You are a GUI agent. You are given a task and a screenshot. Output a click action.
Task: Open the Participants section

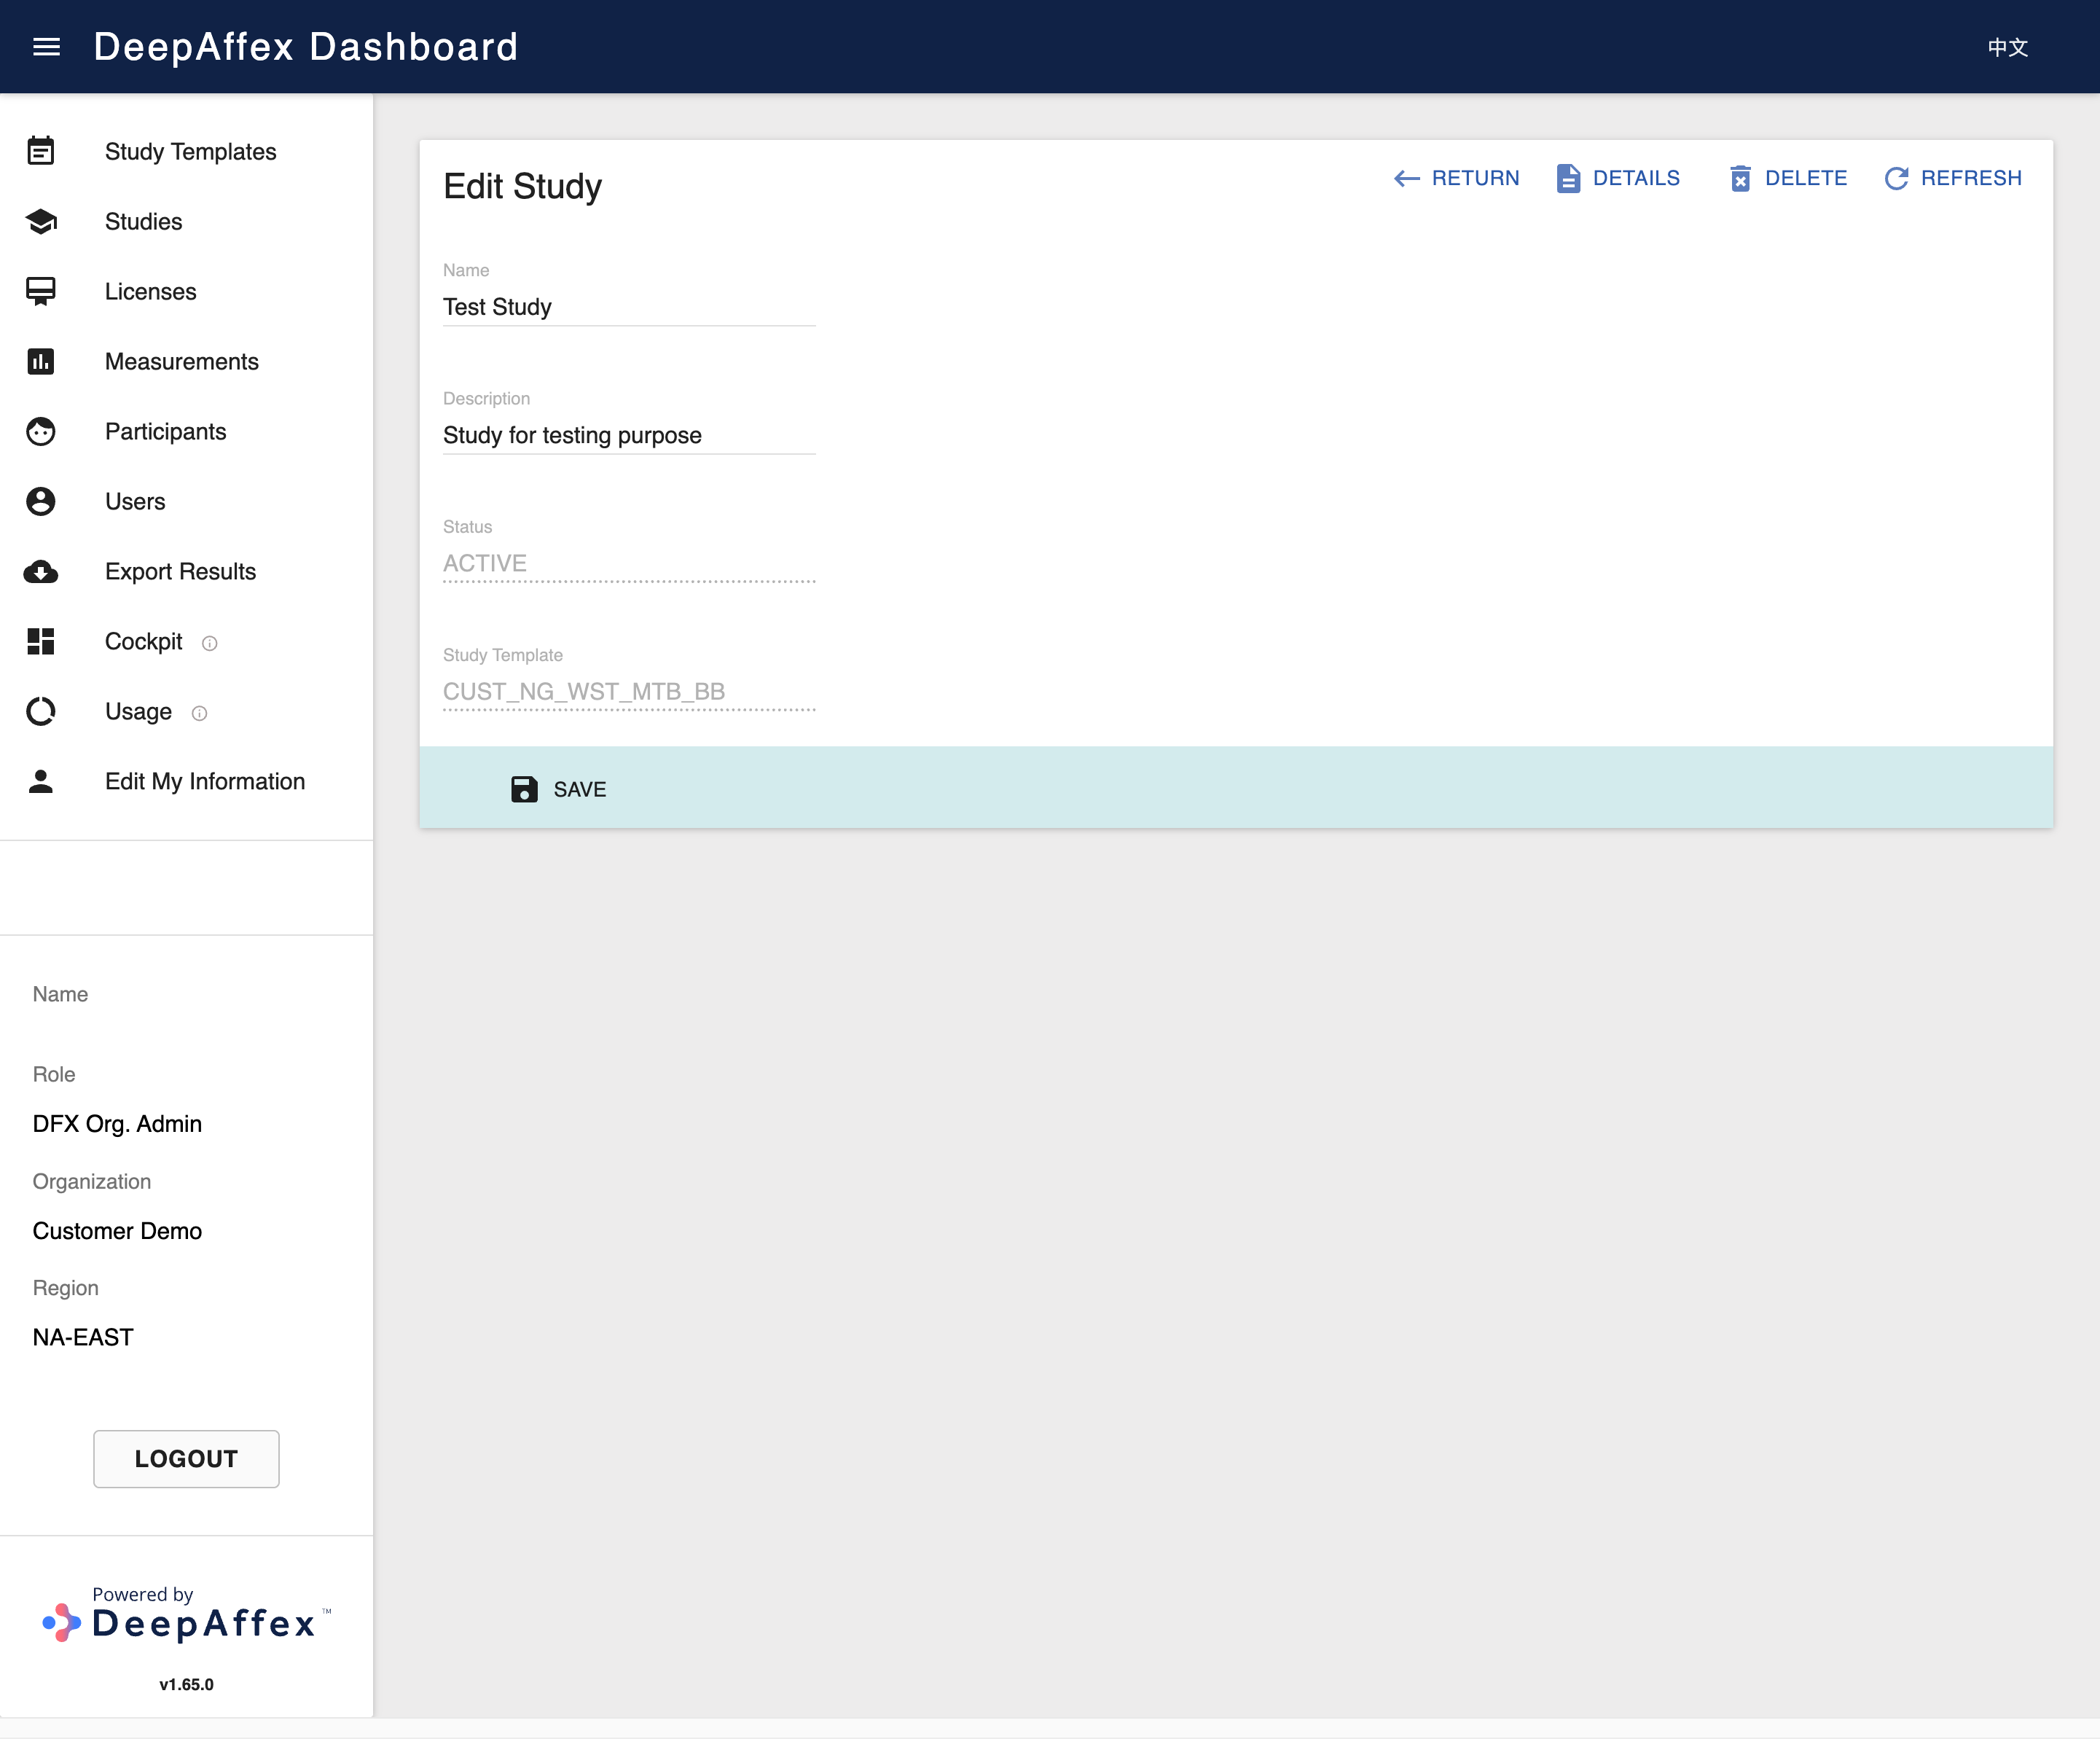pos(165,431)
